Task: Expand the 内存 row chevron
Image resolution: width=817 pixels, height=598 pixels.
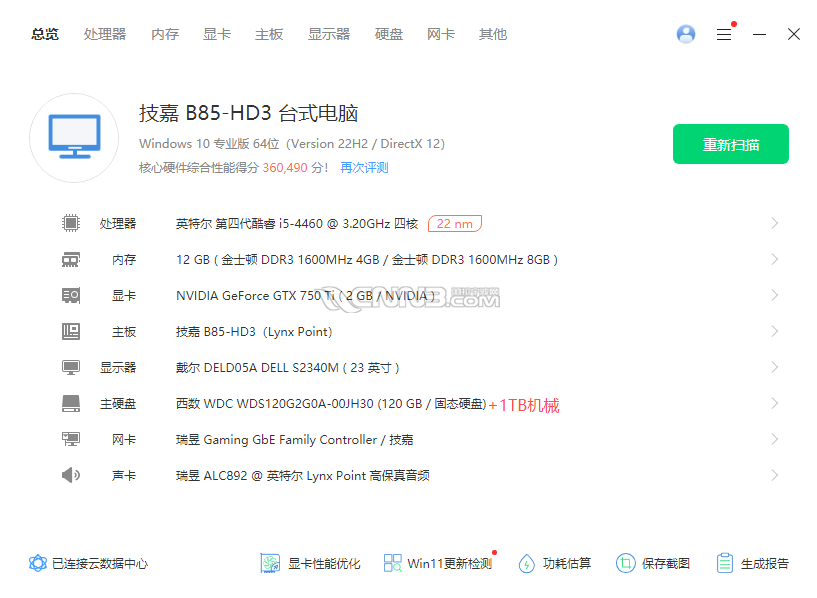Action: [x=775, y=259]
